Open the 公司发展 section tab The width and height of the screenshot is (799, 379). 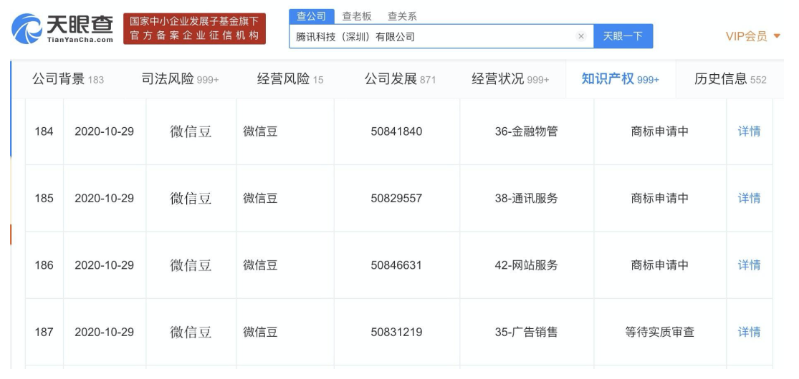click(x=400, y=79)
